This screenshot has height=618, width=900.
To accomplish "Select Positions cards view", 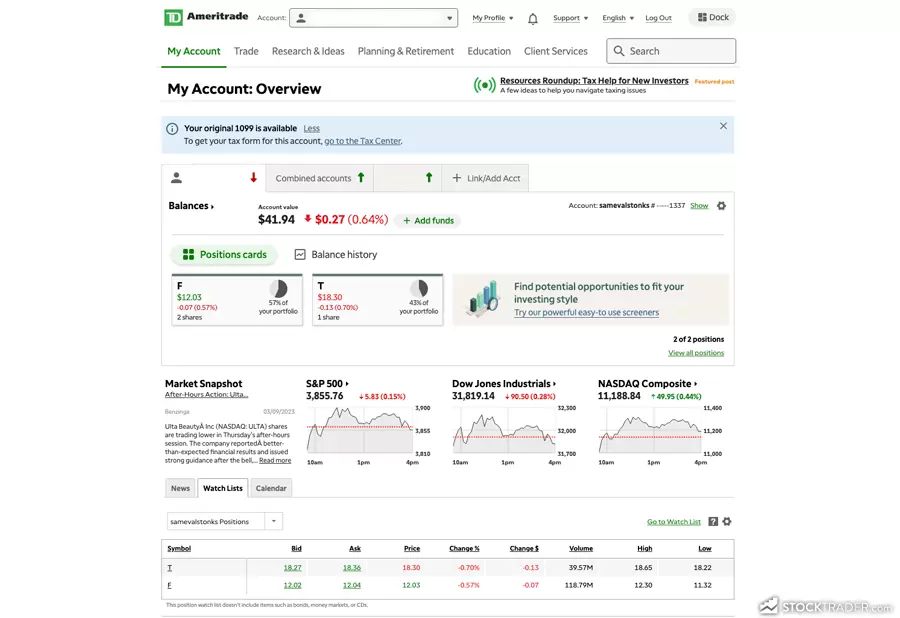I will coord(224,255).
